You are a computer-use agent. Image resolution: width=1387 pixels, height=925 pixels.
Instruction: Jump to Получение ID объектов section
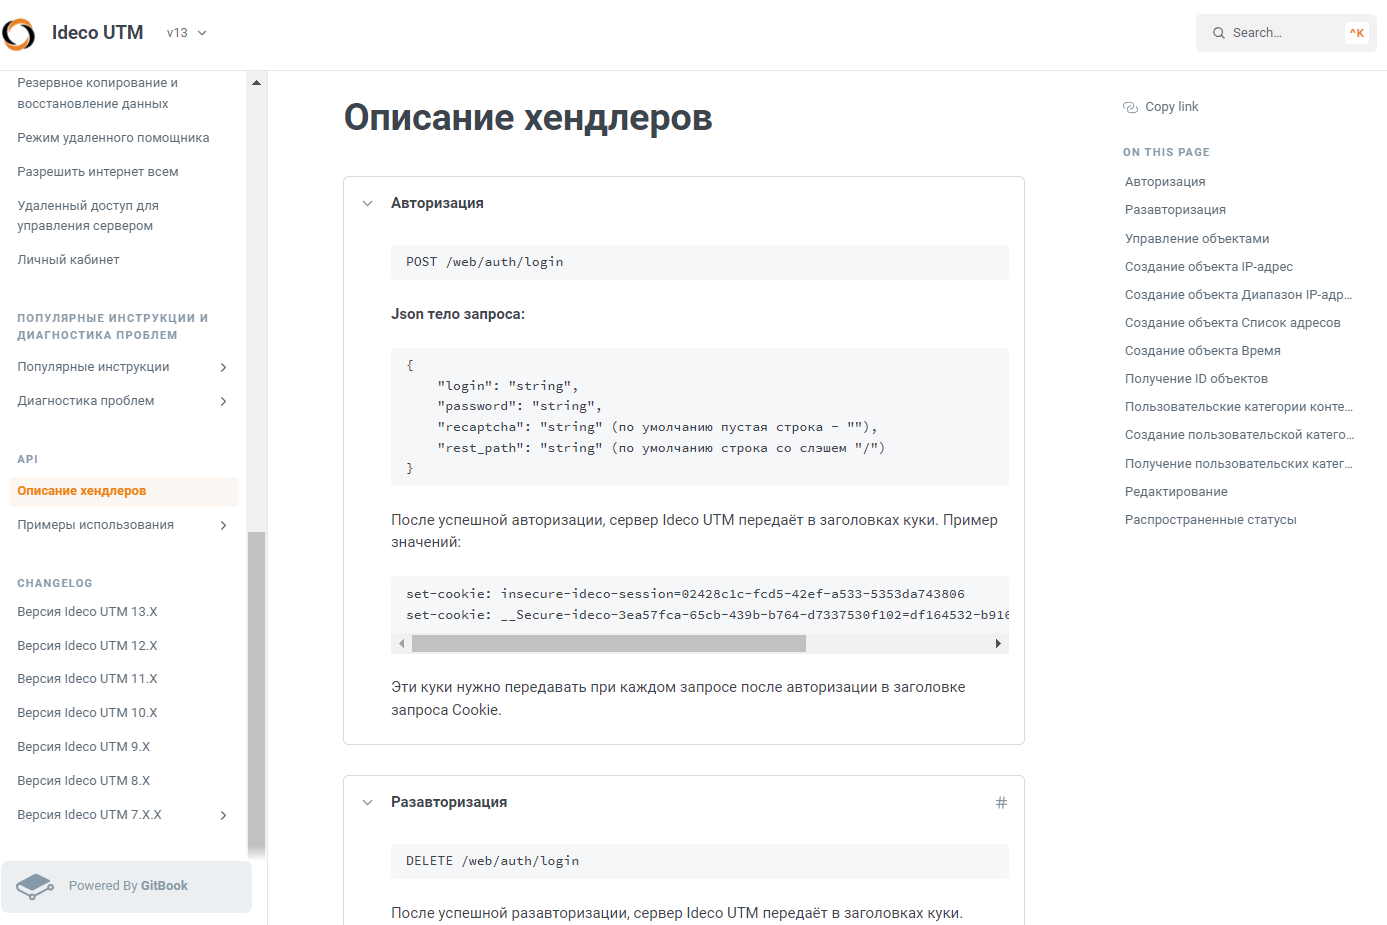point(1197,379)
